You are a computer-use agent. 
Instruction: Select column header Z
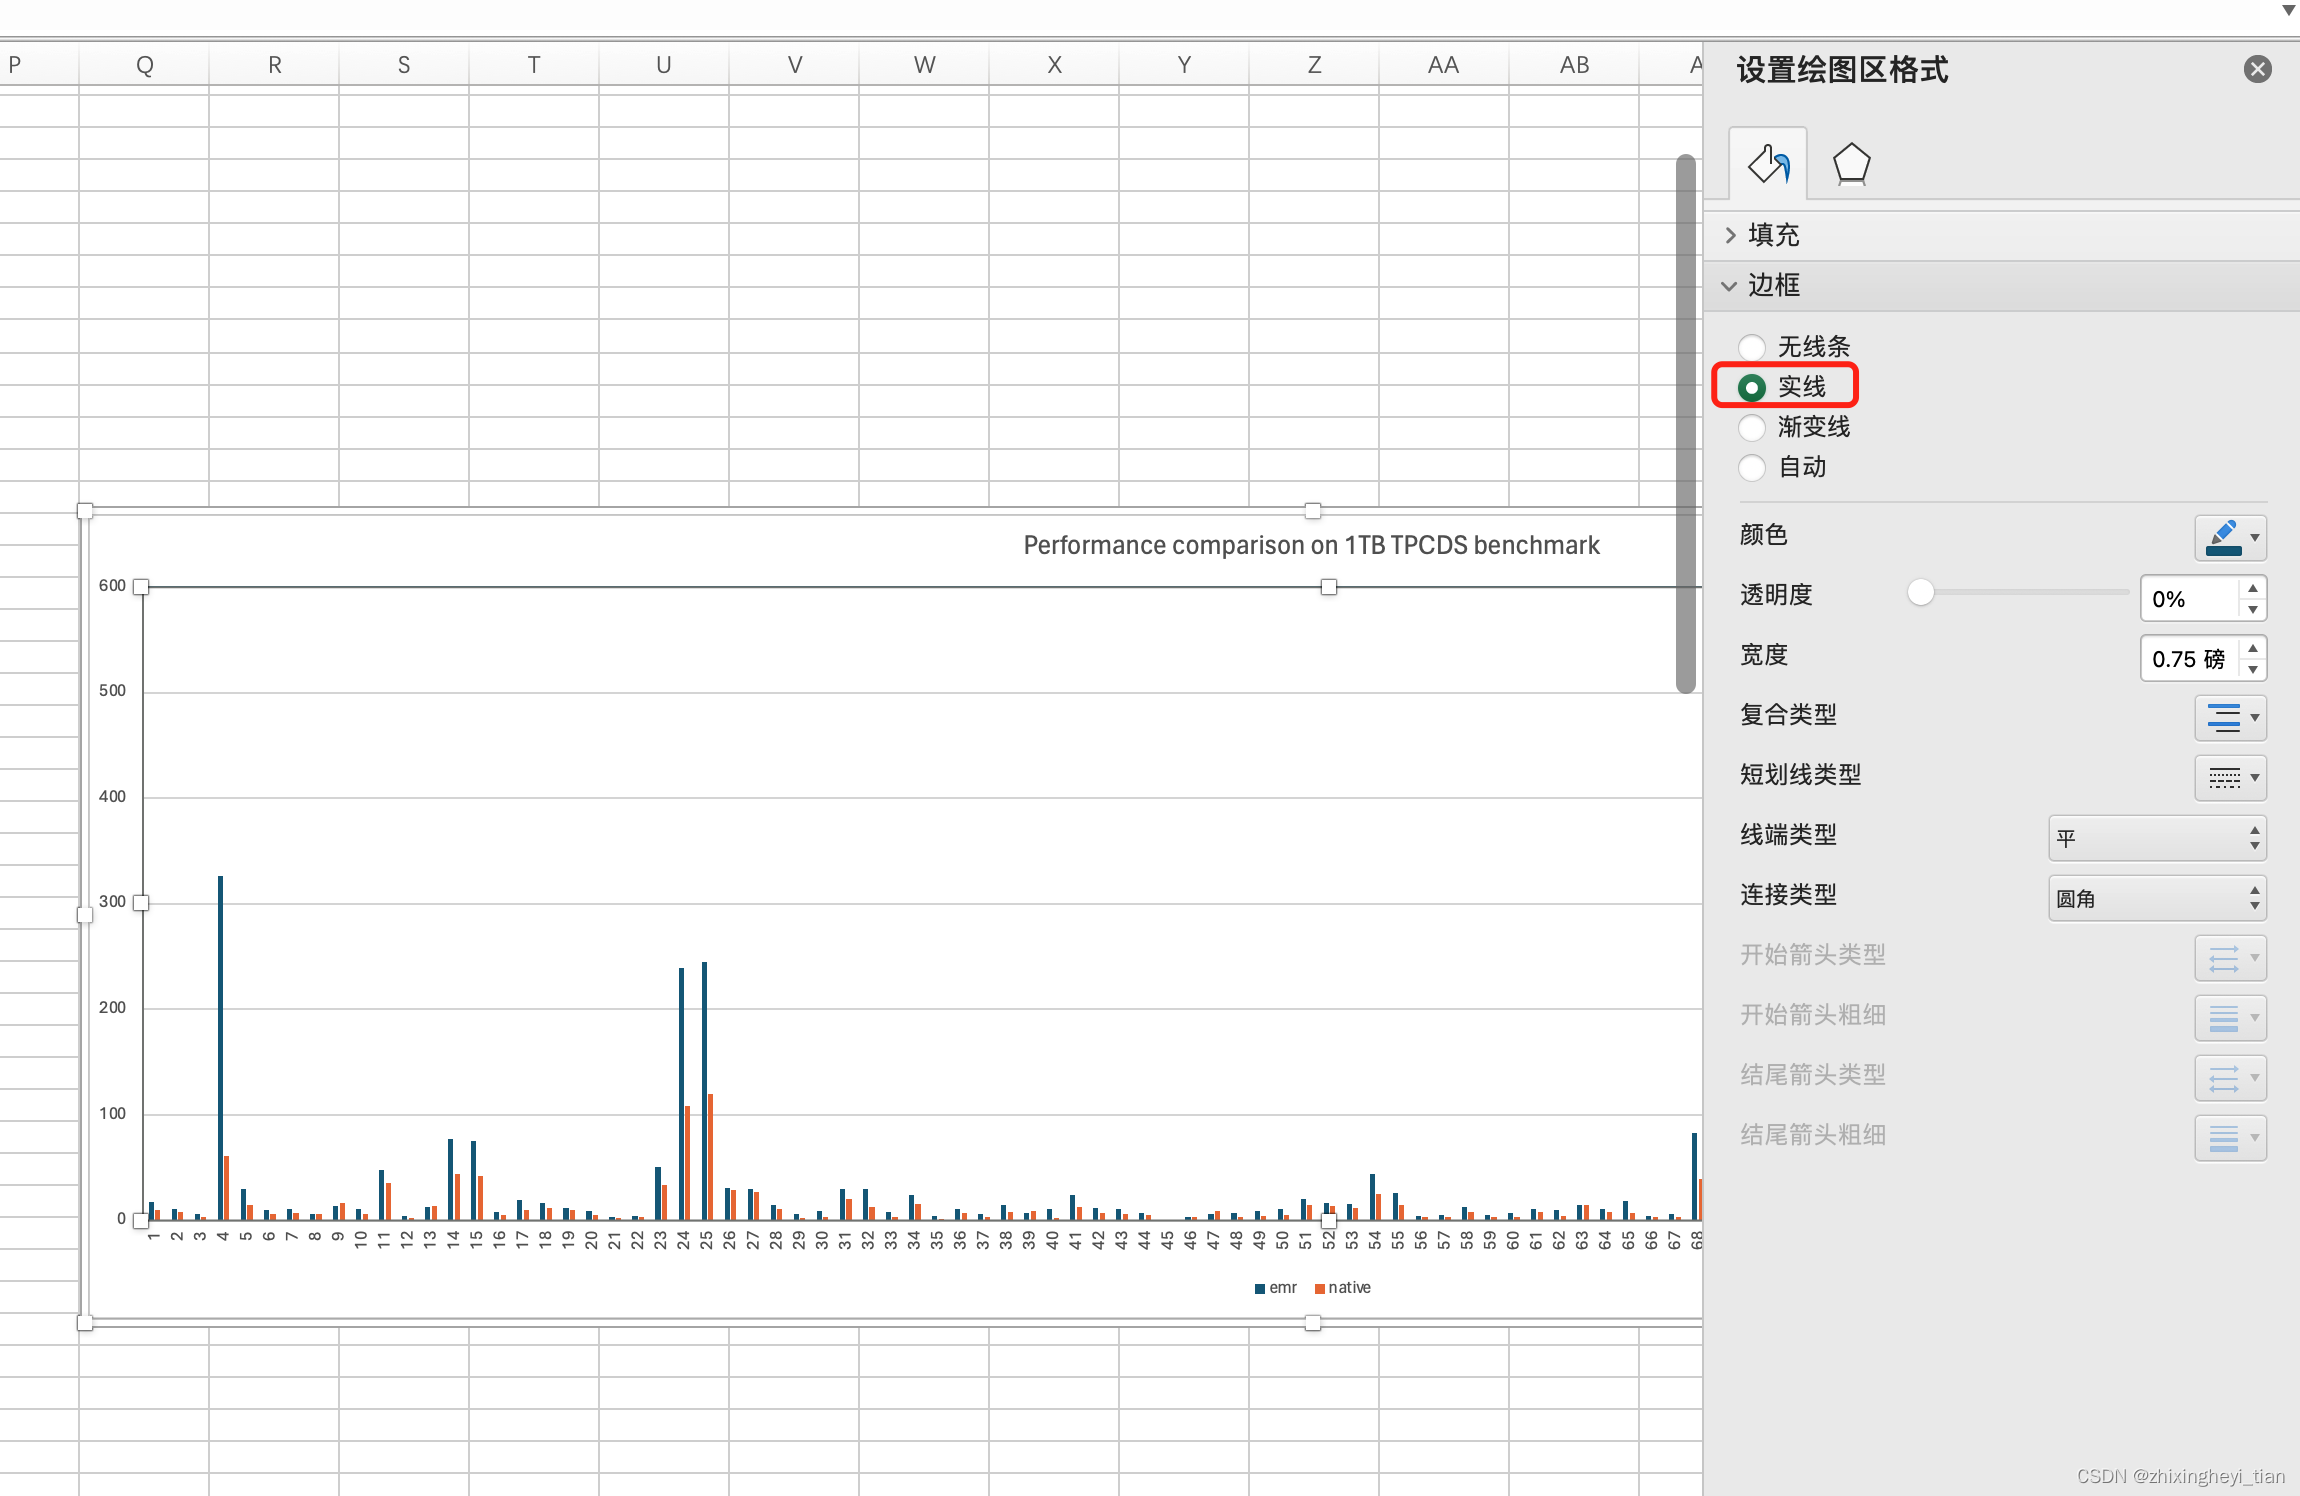coord(1314,65)
